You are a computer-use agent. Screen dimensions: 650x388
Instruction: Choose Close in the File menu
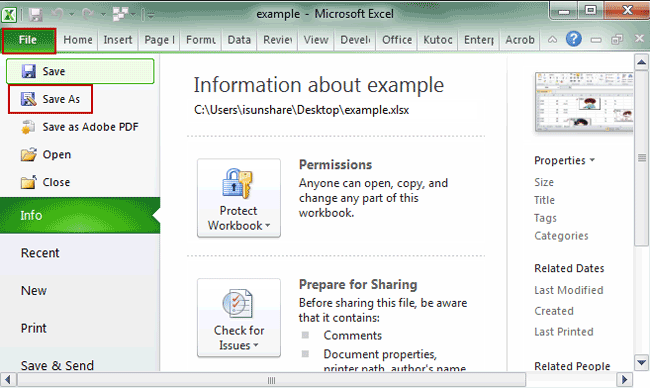46,182
